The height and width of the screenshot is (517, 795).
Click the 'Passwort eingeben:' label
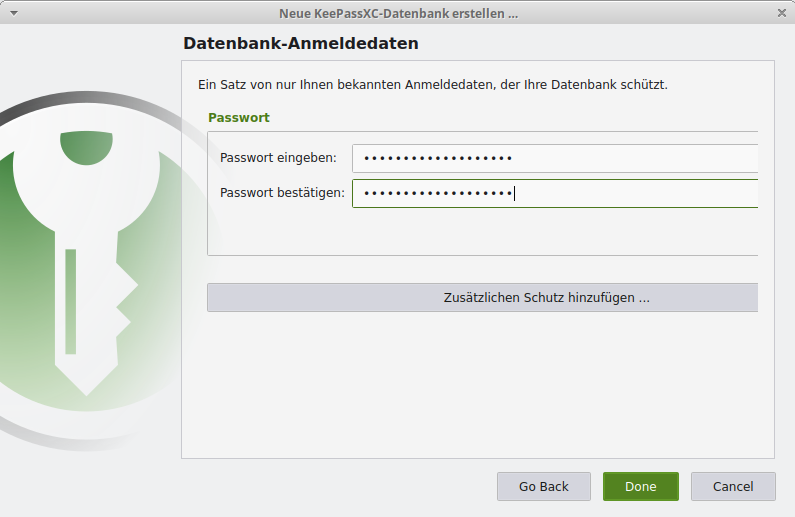(278, 158)
